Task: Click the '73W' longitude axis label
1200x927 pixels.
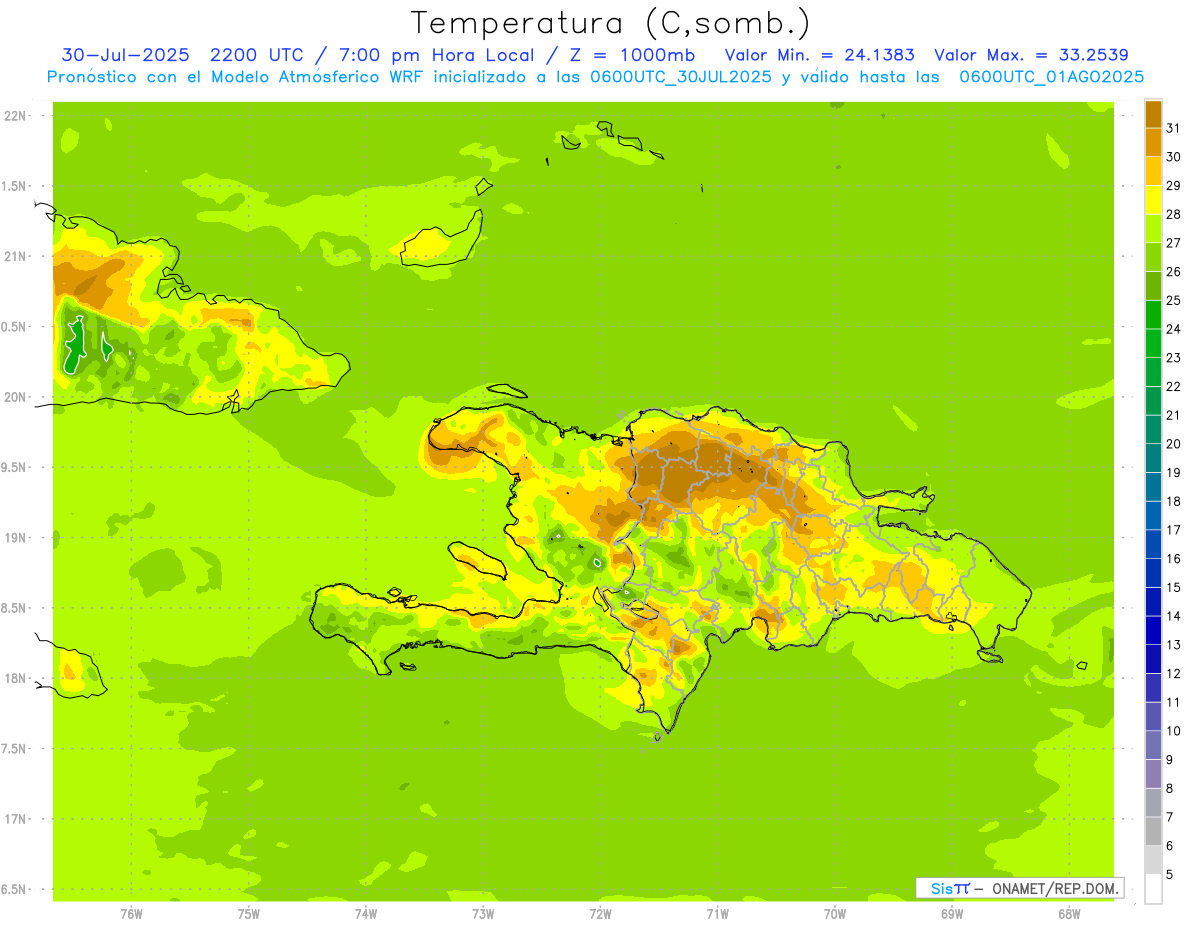Action: [x=483, y=913]
